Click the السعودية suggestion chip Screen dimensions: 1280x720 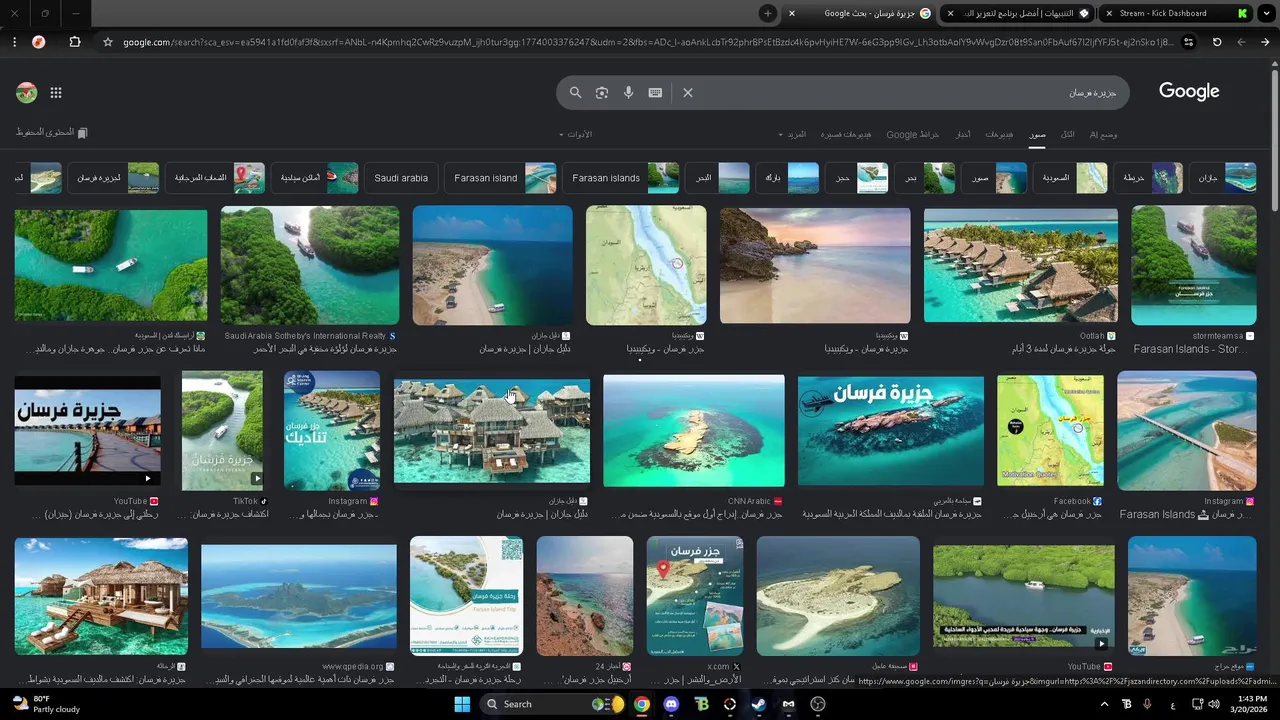click(1070, 178)
